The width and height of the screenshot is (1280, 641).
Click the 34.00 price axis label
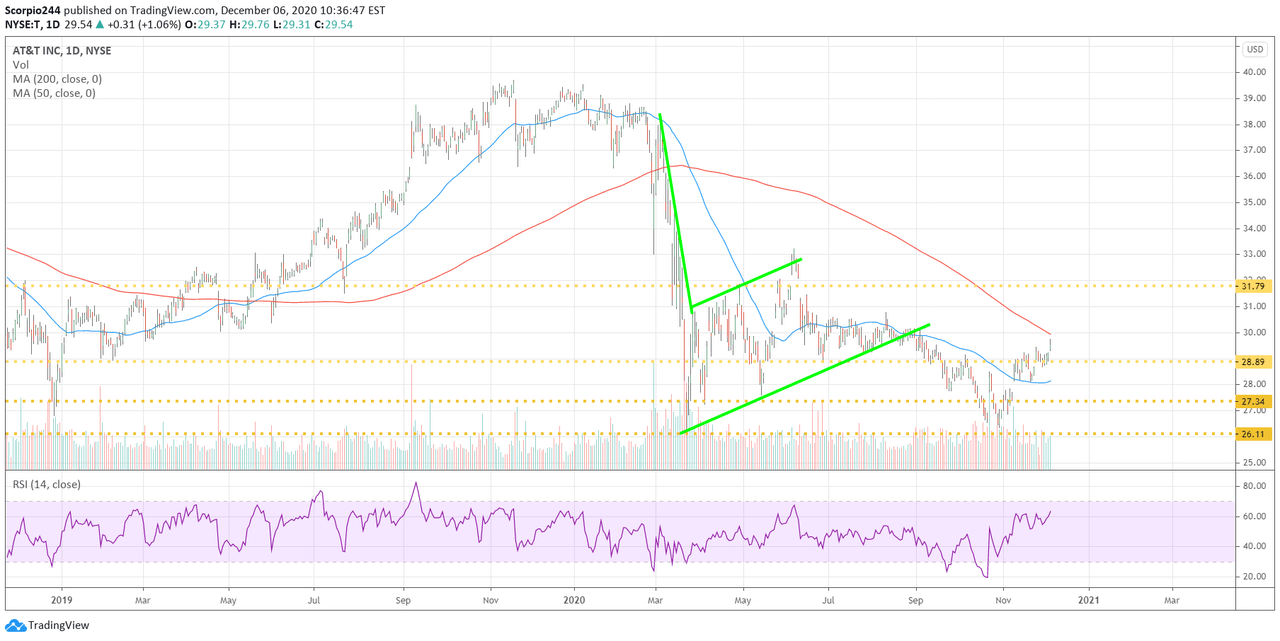(1255, 229)
